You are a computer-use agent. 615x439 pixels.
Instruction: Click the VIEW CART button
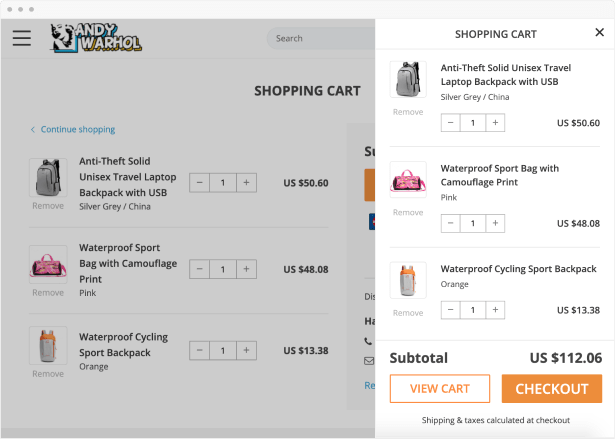[439, 389]
